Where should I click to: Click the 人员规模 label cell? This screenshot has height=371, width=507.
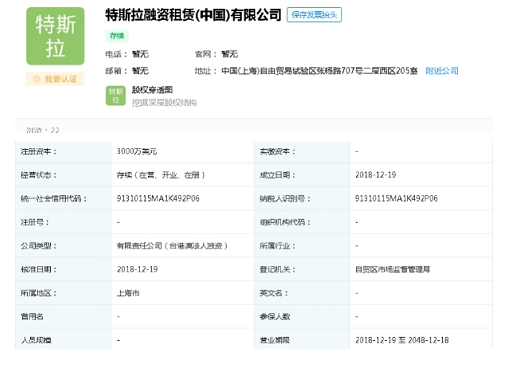[x=63, y=340]
